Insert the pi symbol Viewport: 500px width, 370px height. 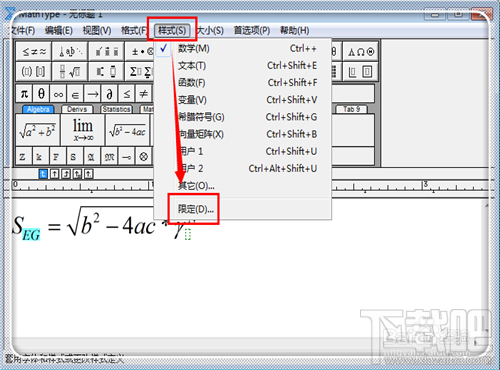point(24,94)
